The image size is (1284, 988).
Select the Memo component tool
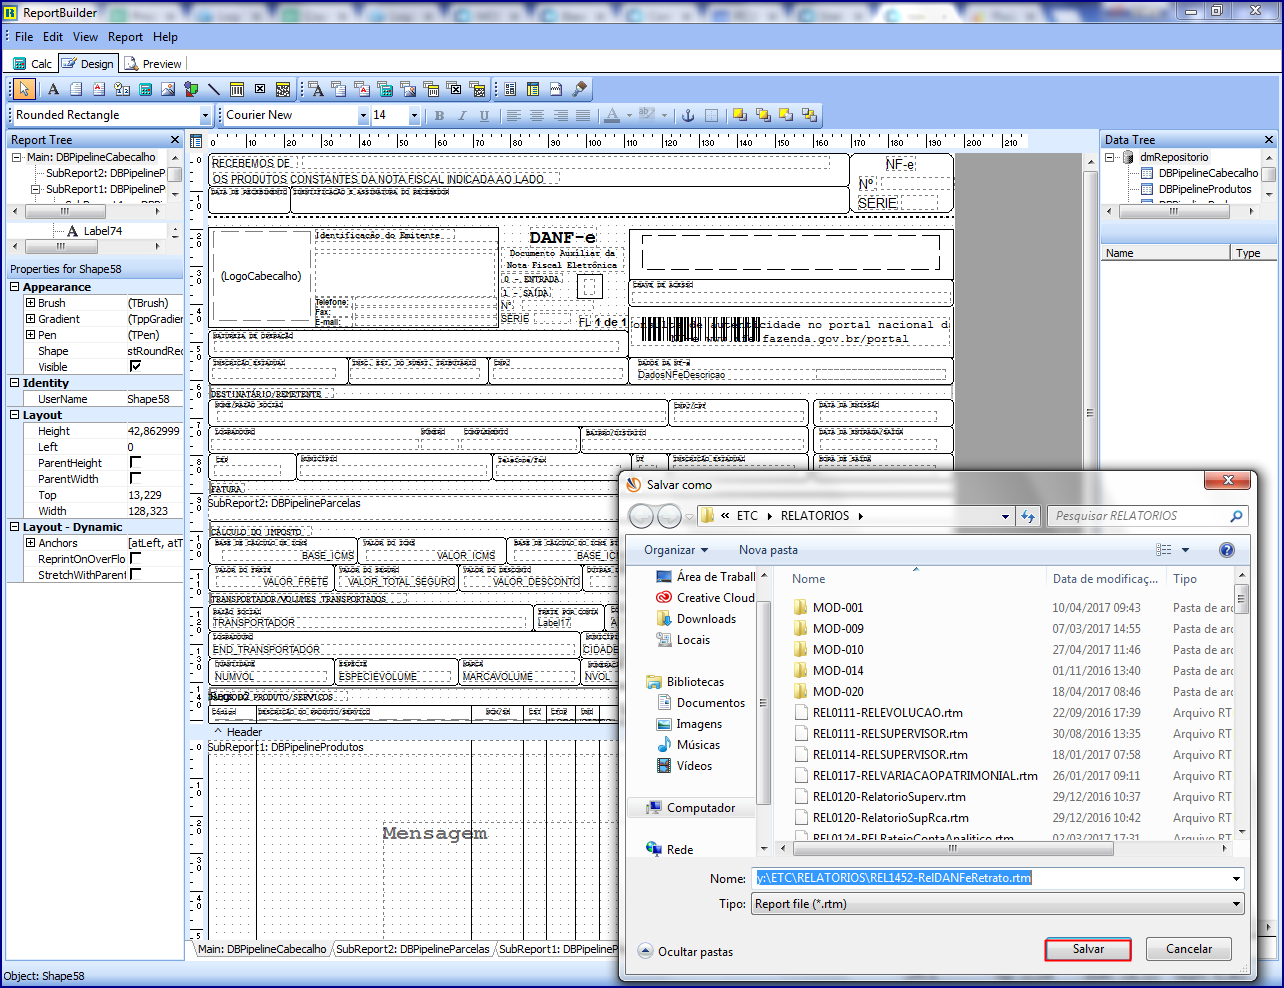point(76,89)
